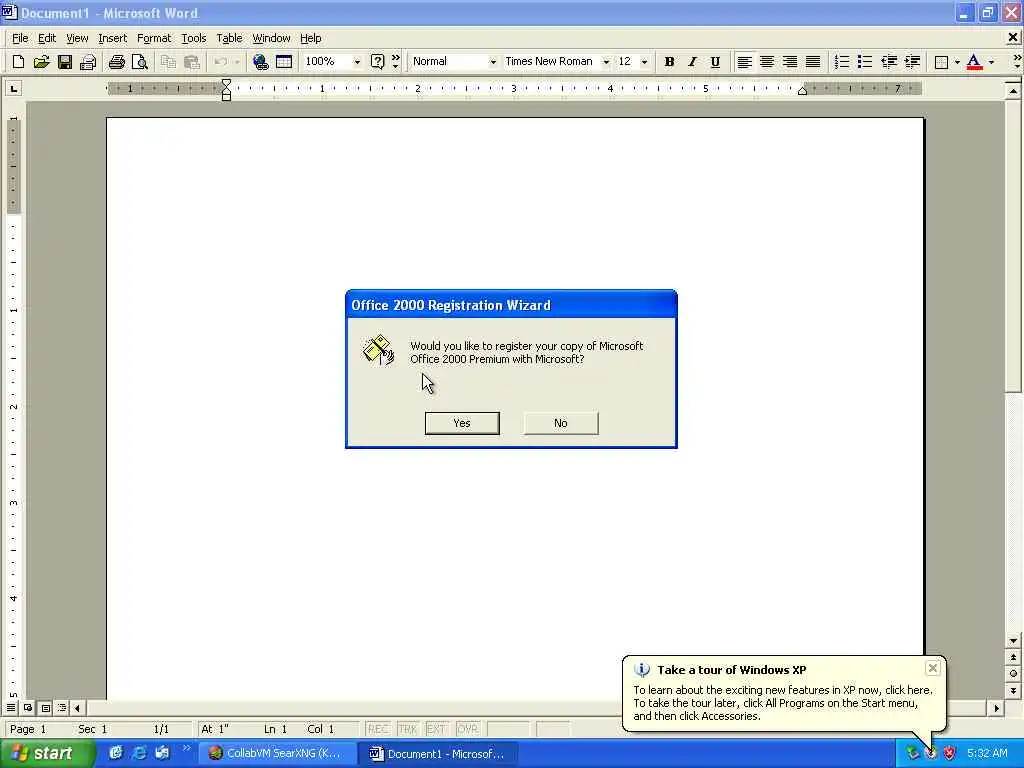Viewport: 1024px width, 768px height.
Task: Go to previous page double arrow
Action: (x=1013, y=657)
